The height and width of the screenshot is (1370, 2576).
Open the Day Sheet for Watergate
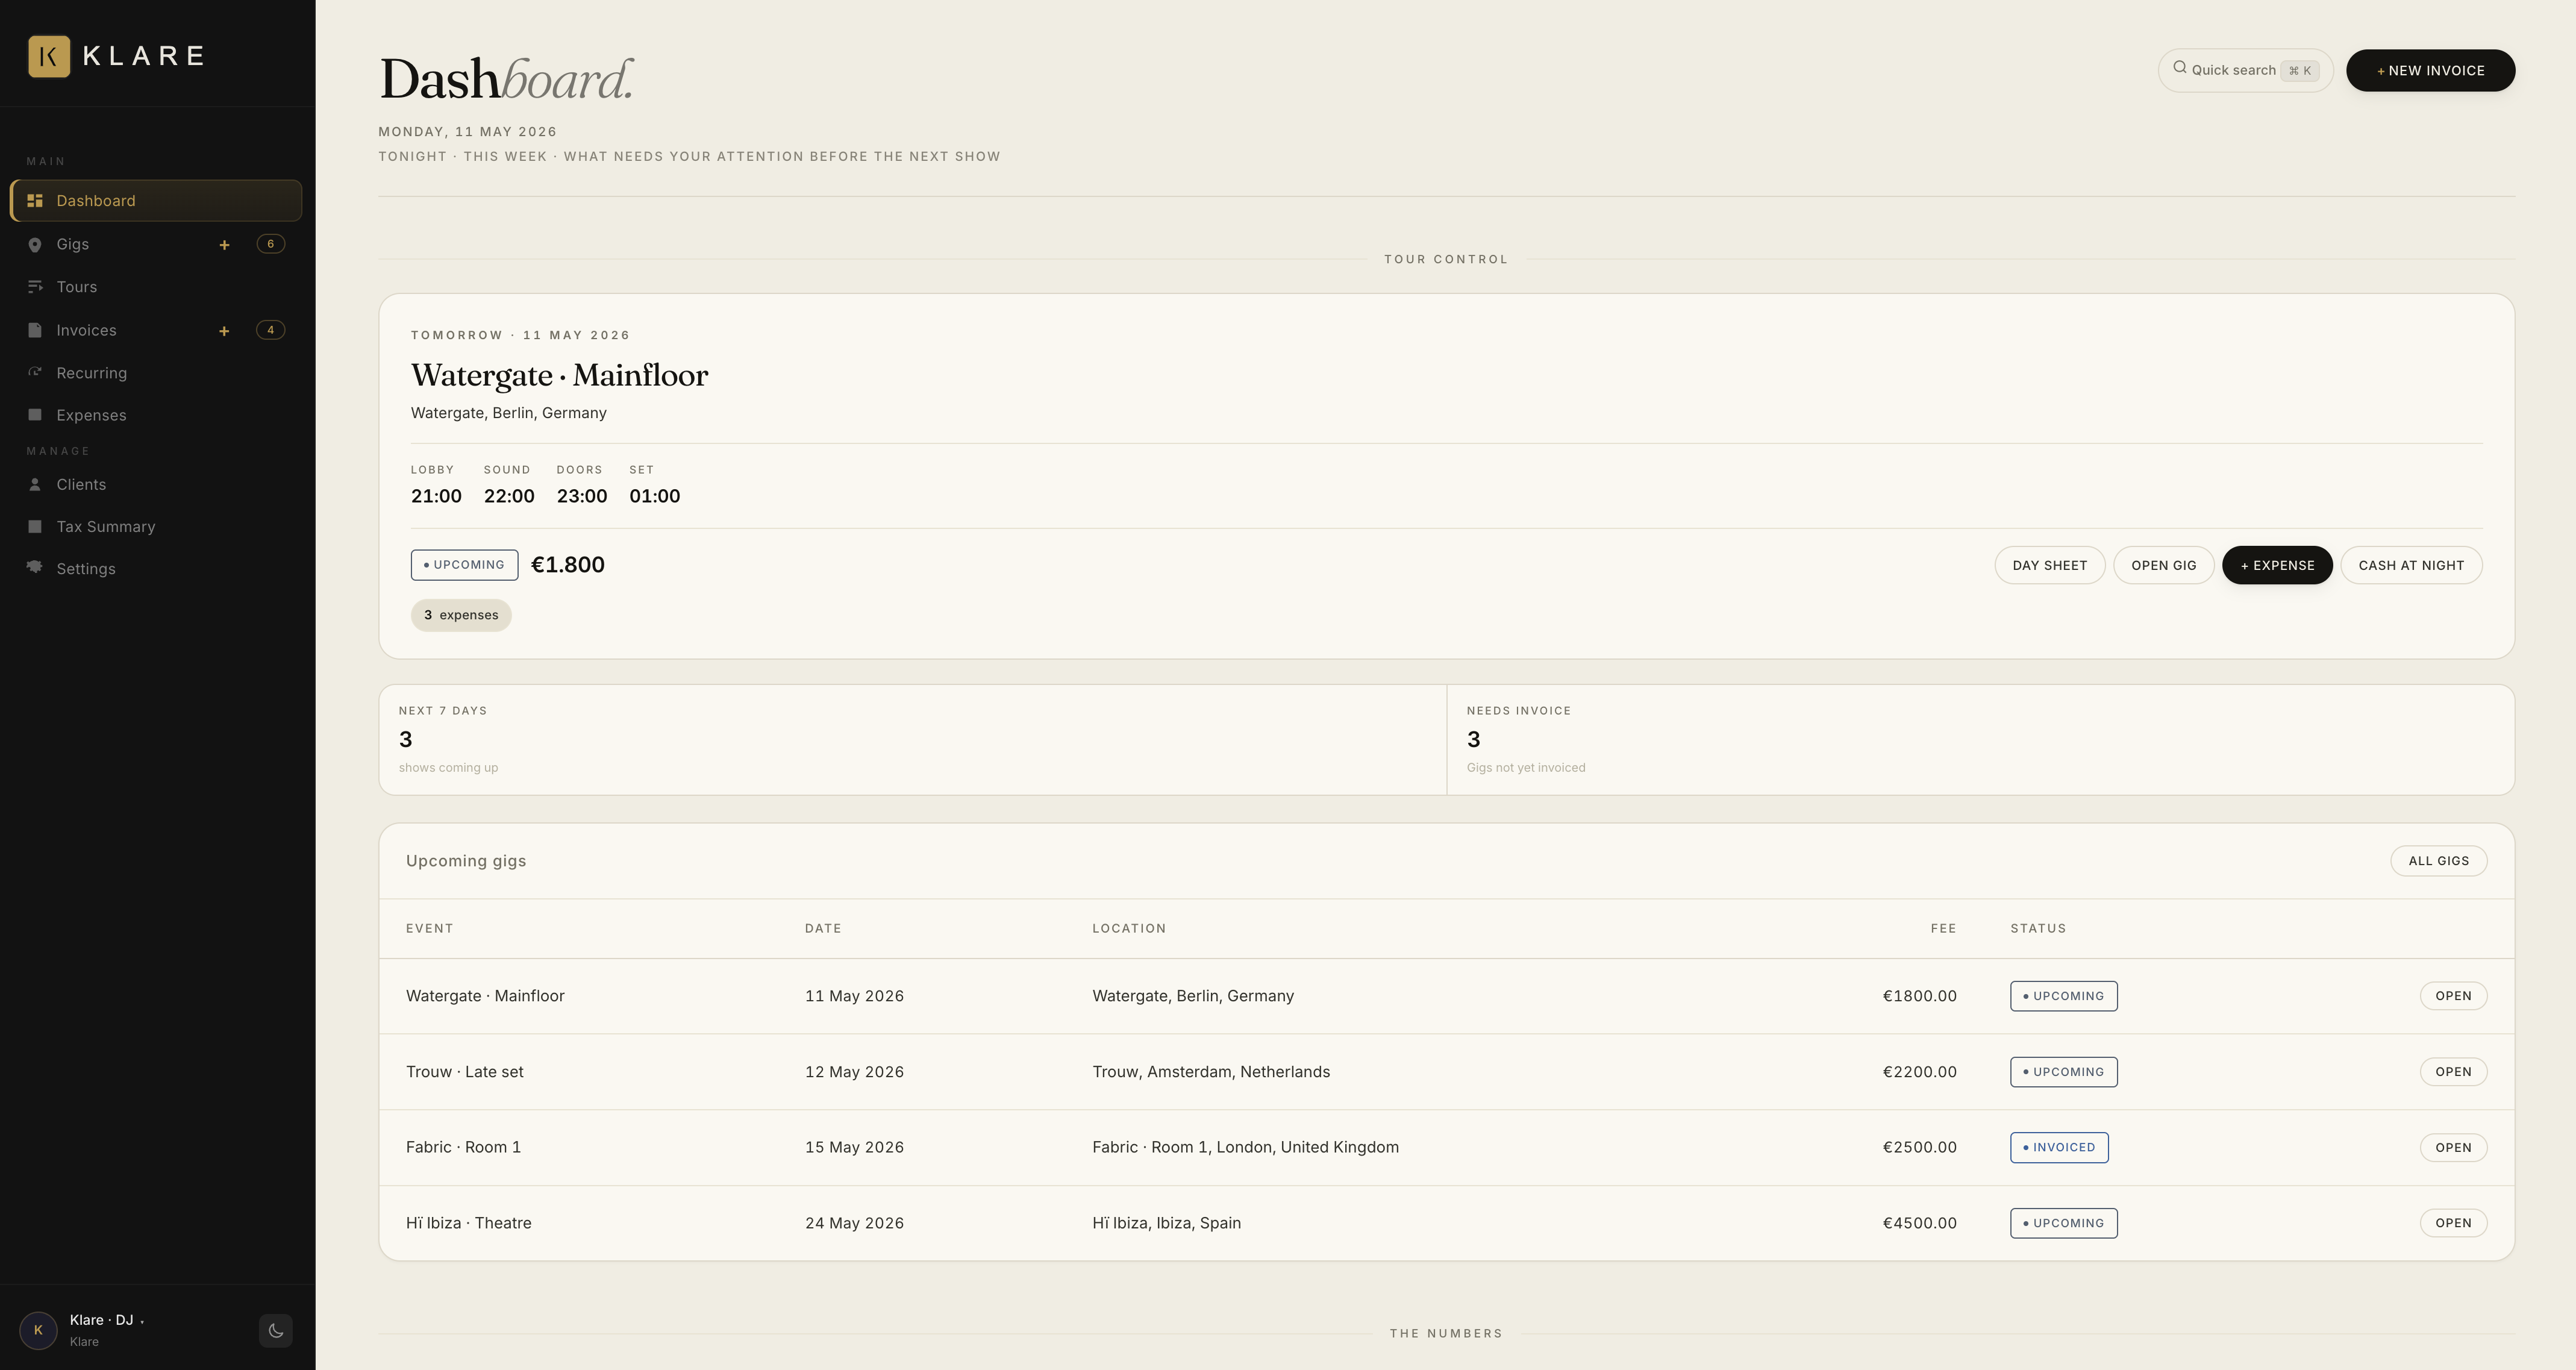point(2049,565)
